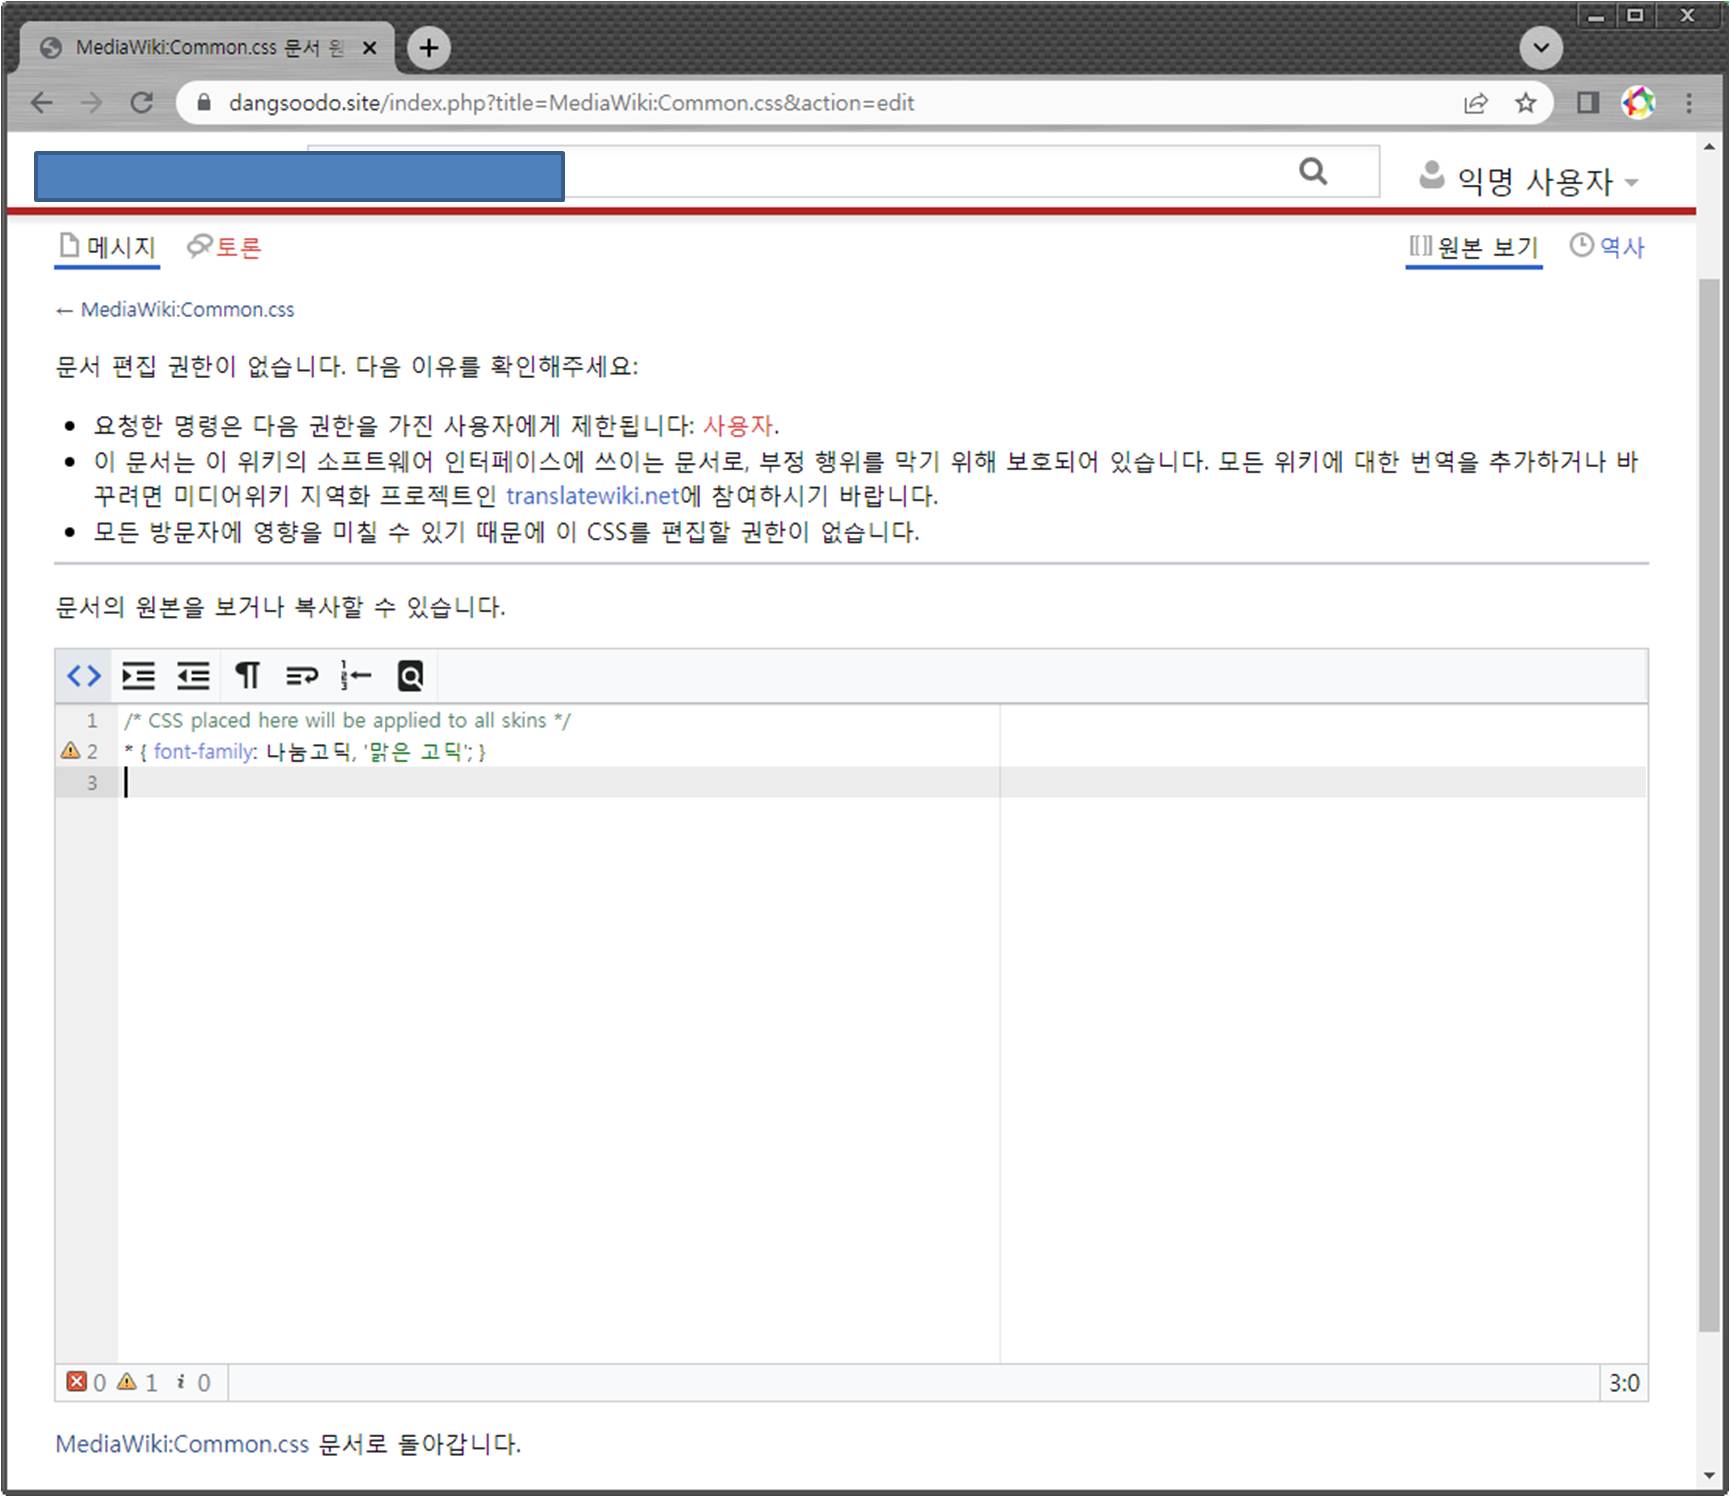Image resolution: width=1730 pixels, height=1497 pixels.
Task: Toggle the syntax highlighting code icon
Action: (84, 676)
